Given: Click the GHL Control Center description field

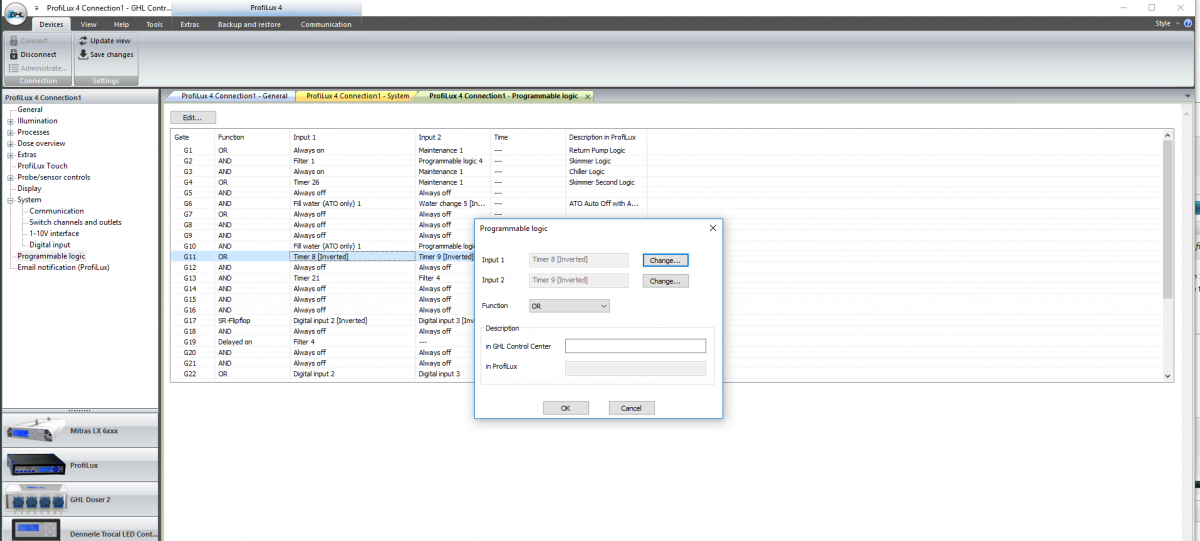Looking at the screenshot, I should 635,346.
